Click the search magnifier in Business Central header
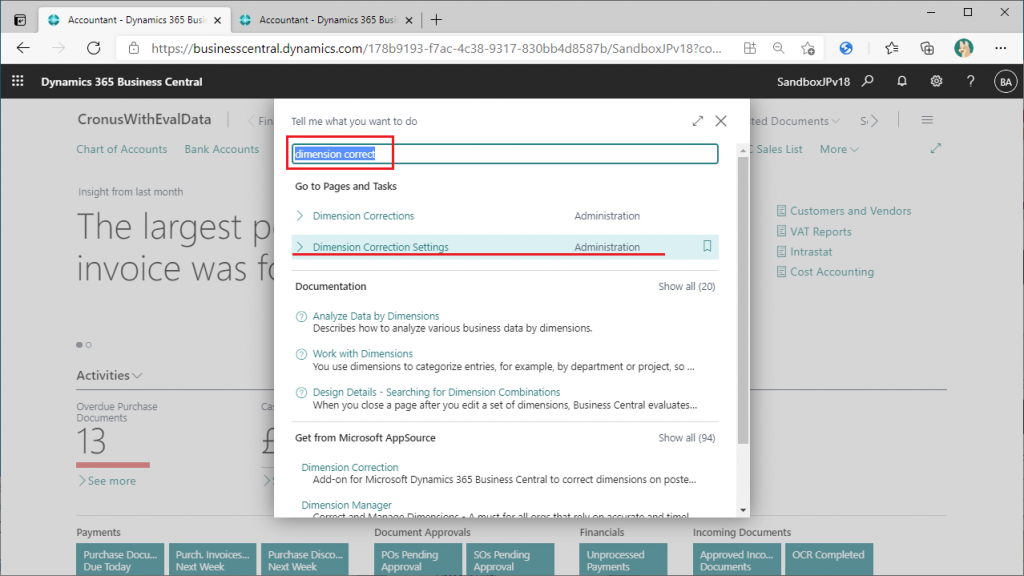This screenshot has height=576, width=1024. point(867,81)
